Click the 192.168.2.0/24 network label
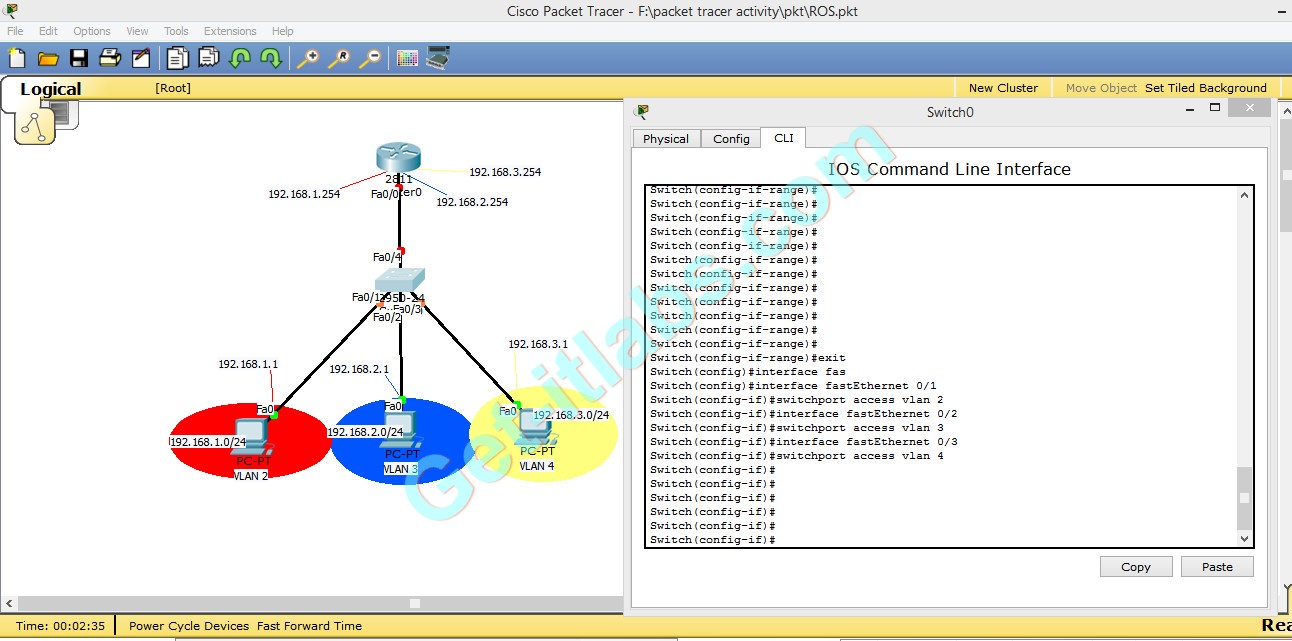 pyautogui.click(x=365, y=432)
